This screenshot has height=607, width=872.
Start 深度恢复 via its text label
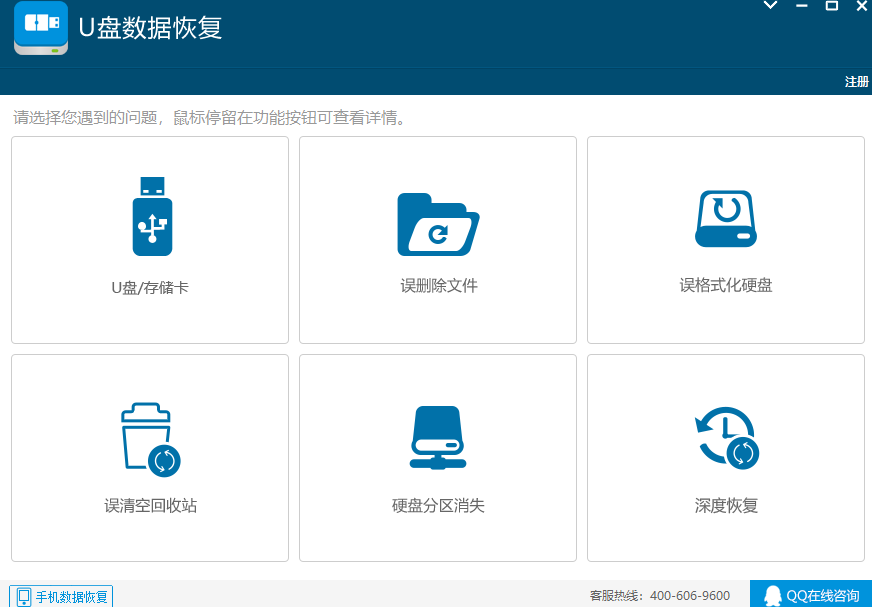tap(726, 506)
